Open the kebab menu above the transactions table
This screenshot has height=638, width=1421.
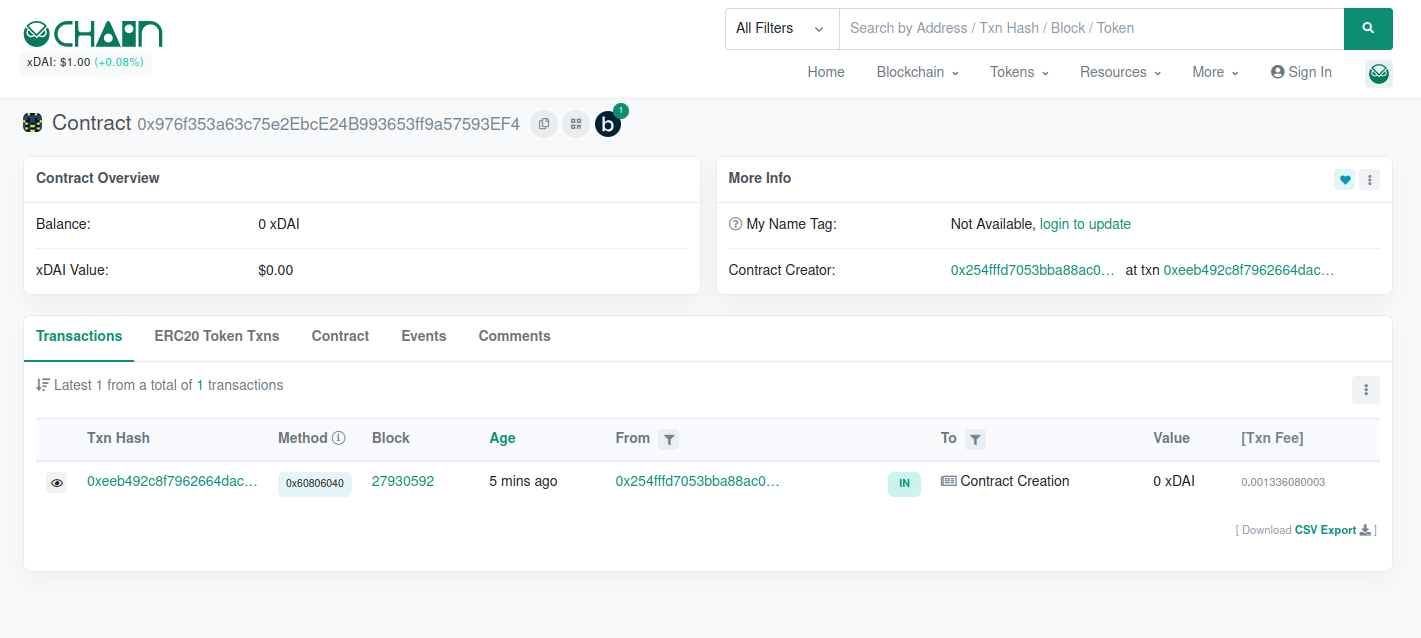pyautogui.click(x=1365, y=390)
